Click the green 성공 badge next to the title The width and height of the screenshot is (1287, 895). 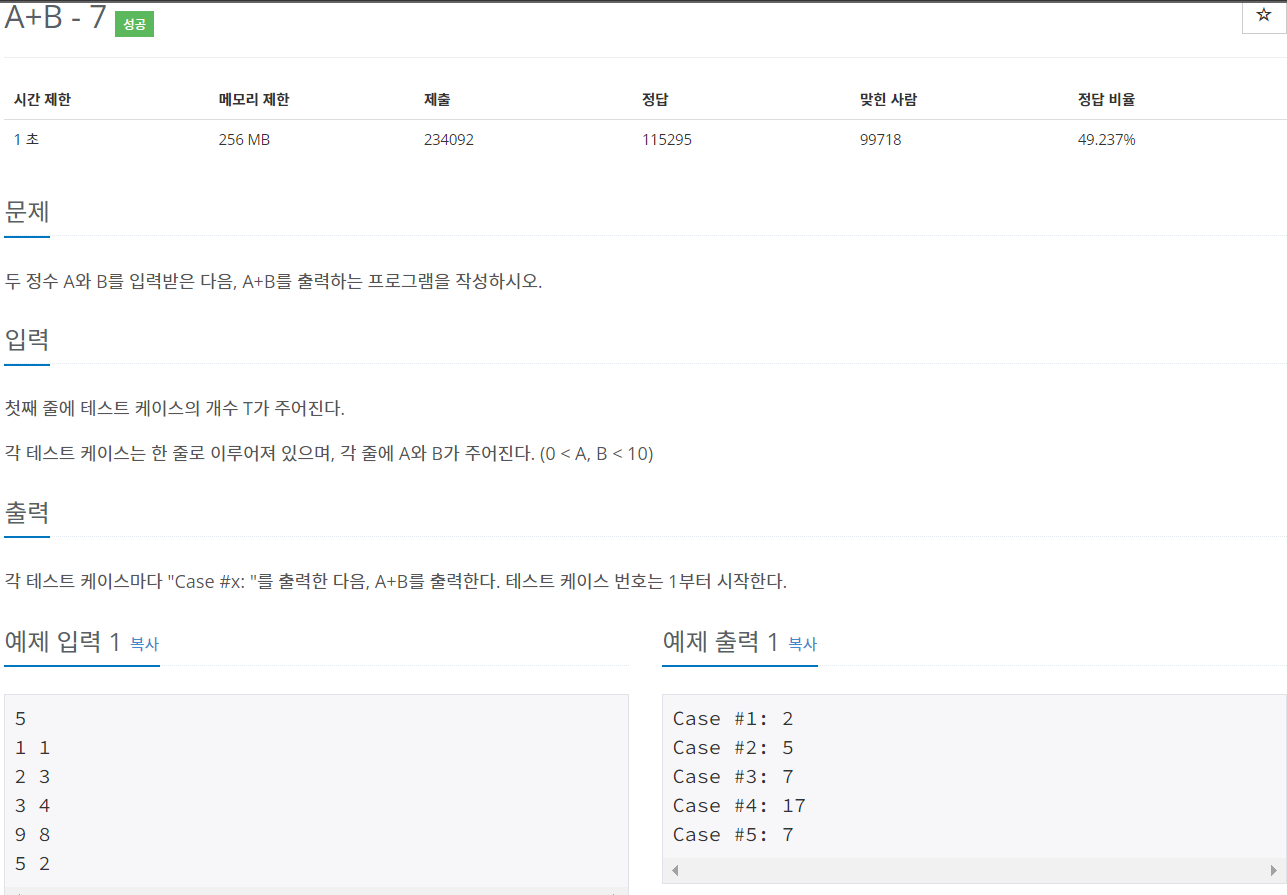[134, 24]
